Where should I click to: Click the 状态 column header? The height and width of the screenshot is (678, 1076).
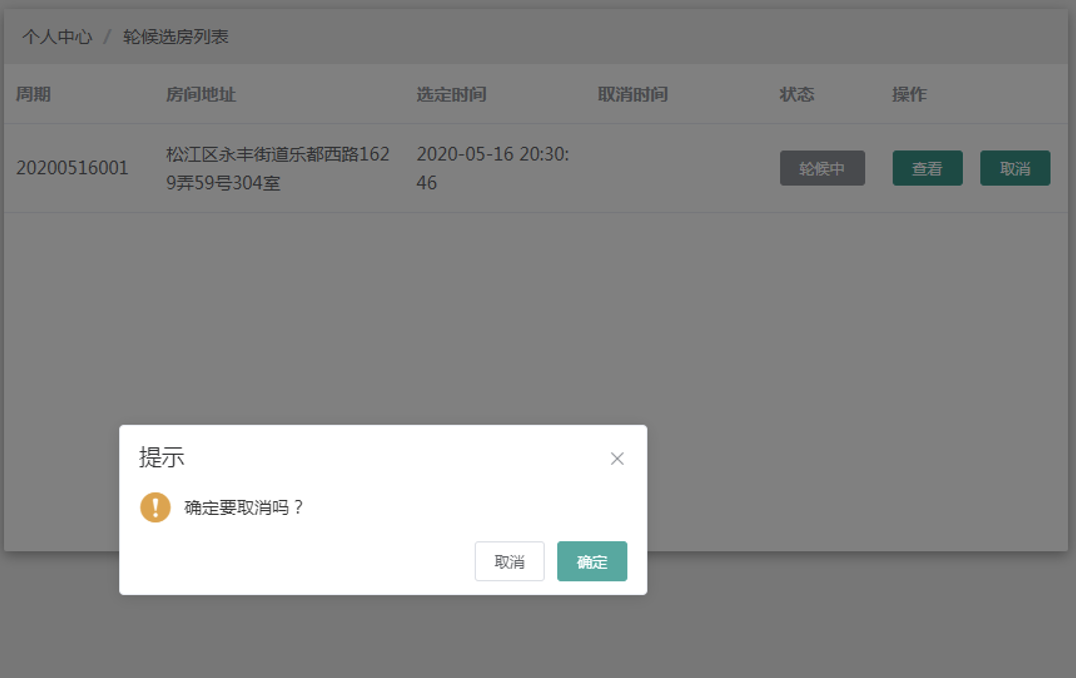coord(797,95)
